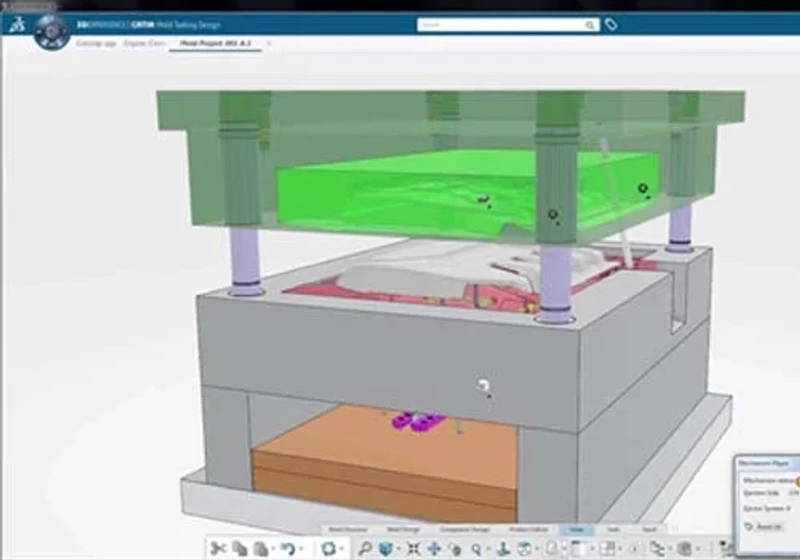Screen dimensions: 800x560
Task: Switch to the Engine Cov document tab
Action: (144, 43)
